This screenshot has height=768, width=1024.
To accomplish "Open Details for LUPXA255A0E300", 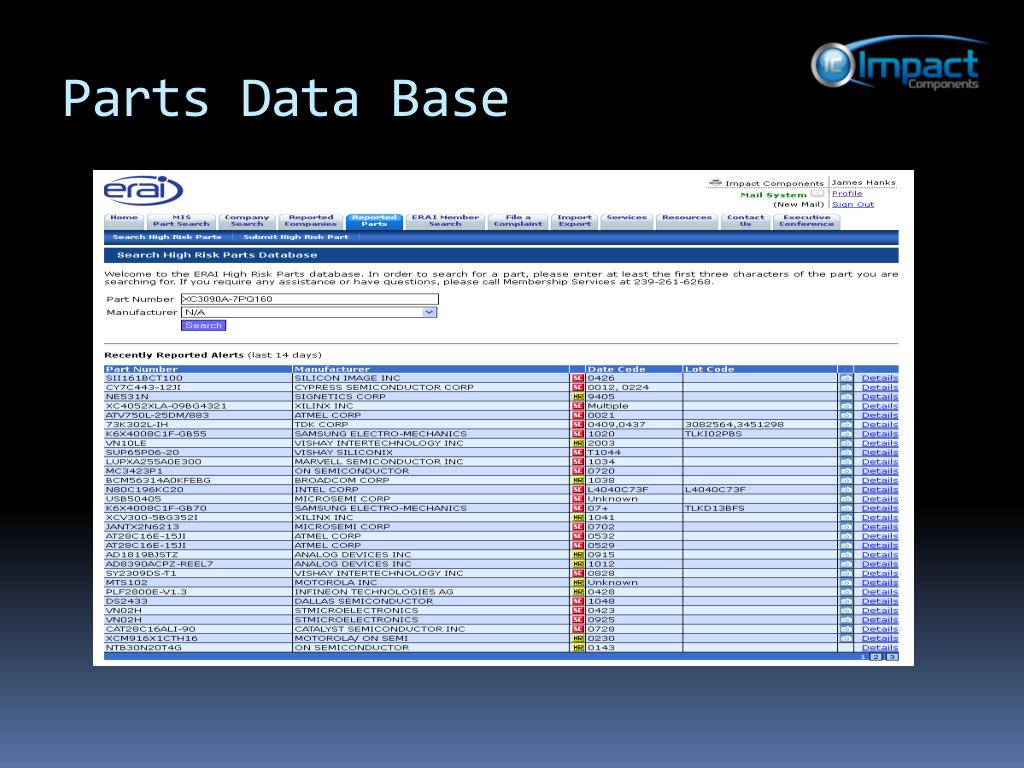I will pos(880,462).
